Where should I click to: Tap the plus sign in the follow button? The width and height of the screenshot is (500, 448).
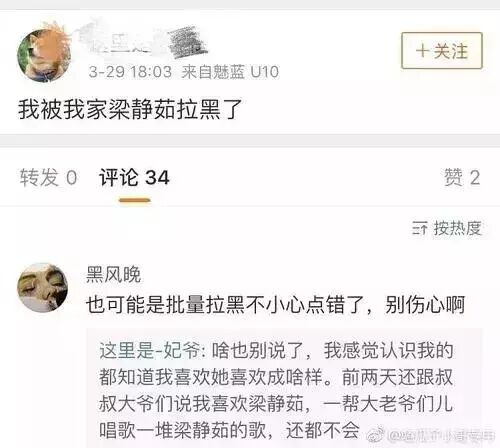[x=422, y=51]
